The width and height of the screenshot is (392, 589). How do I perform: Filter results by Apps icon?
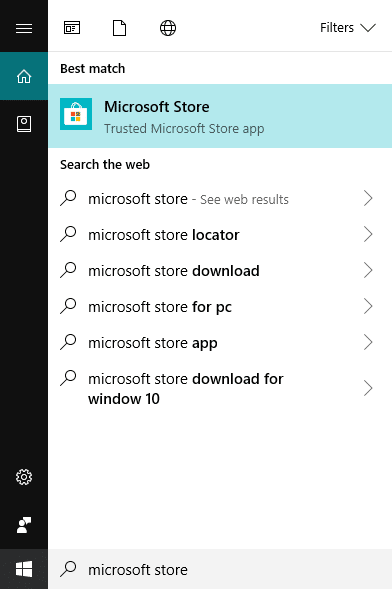pos(72,28)
